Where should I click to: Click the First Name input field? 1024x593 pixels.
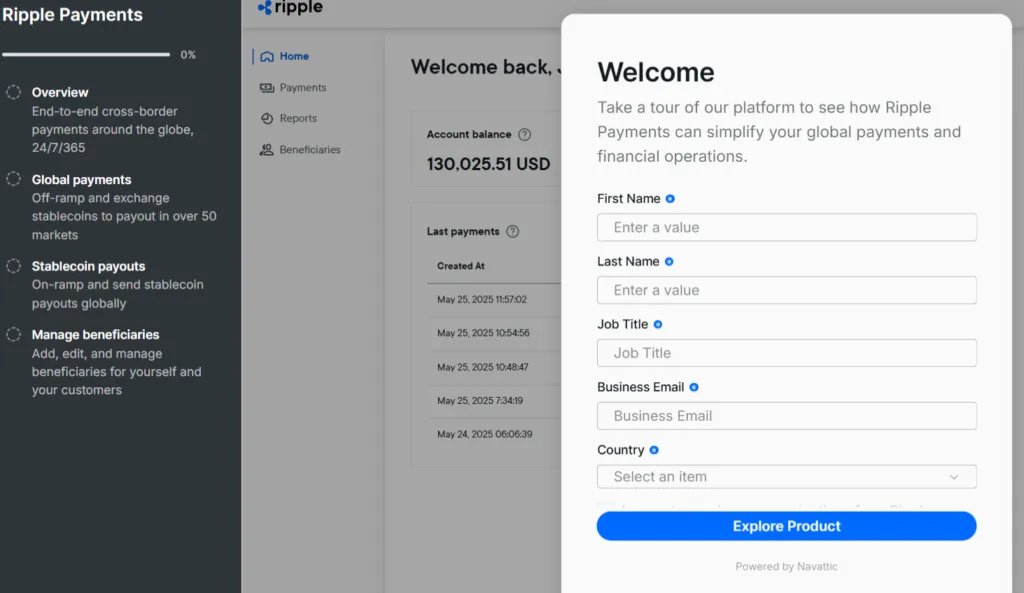786,228
